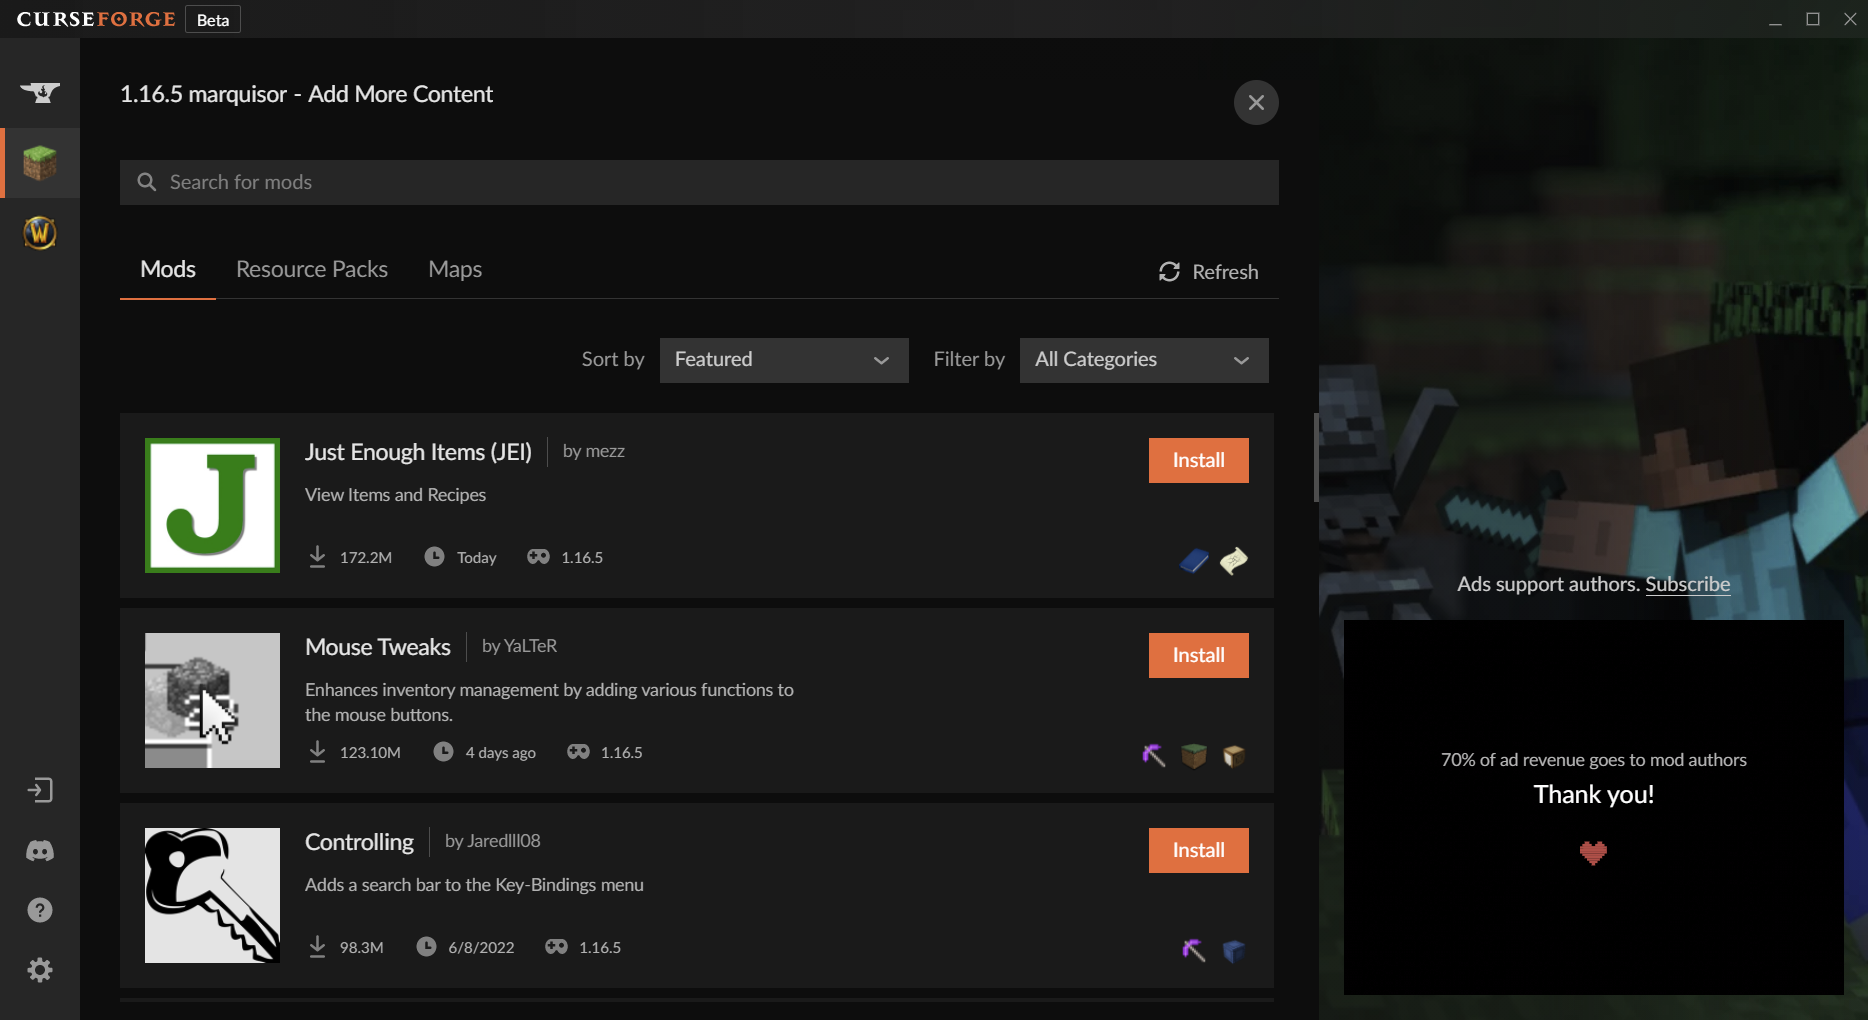Screen dimensions: 1868x1020
Task: Click the download count icon for JEI
Action: [317, 557]
